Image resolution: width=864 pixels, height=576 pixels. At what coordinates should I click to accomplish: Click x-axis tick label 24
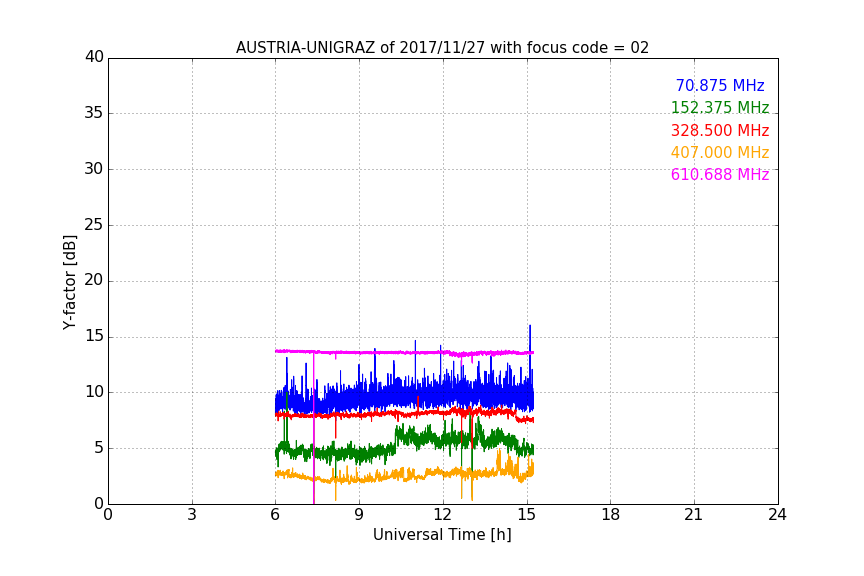click(777, 515)
